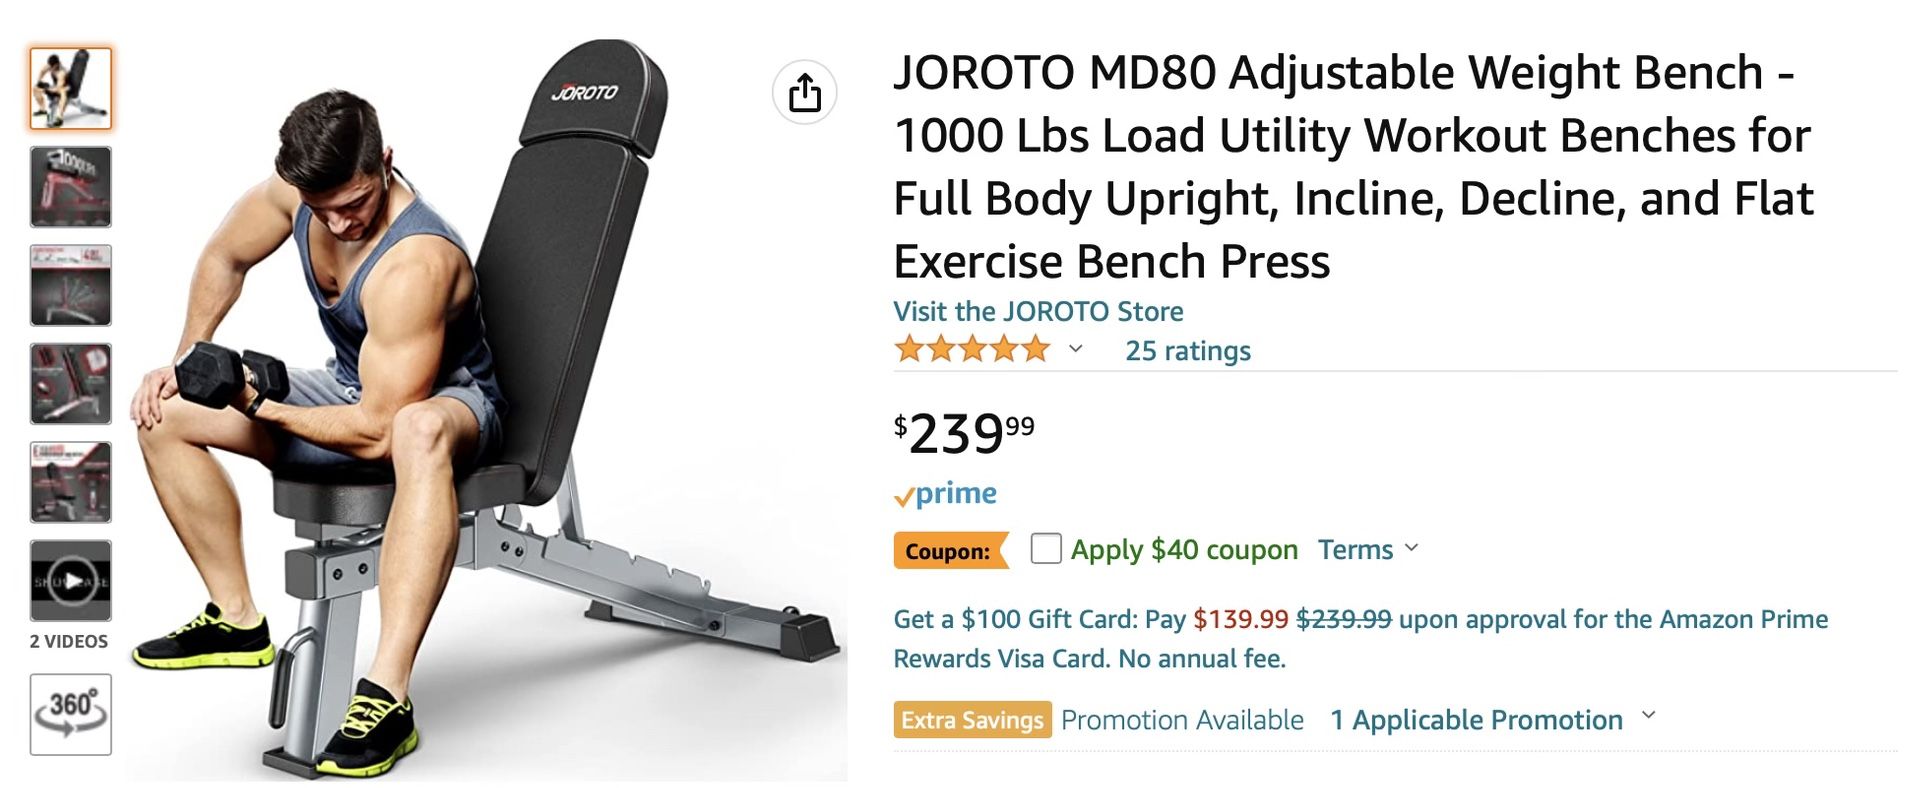Click the Prime logo badge

point(945,494)
